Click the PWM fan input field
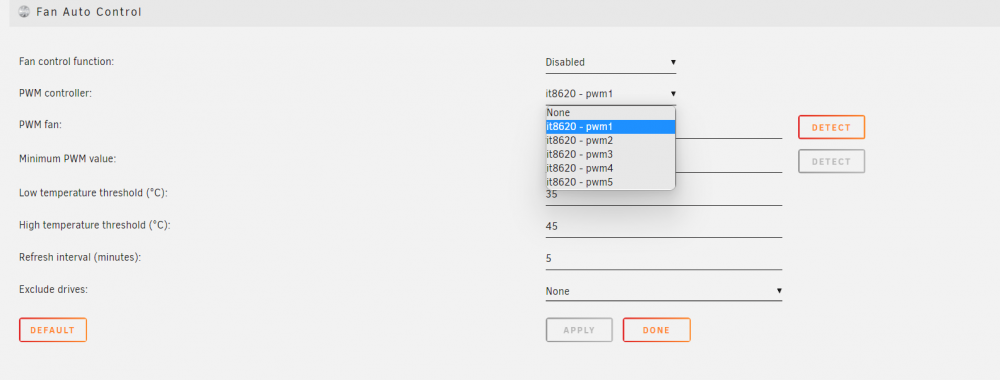The width and height of the screenshot is (1000, 380). point(728,128)
